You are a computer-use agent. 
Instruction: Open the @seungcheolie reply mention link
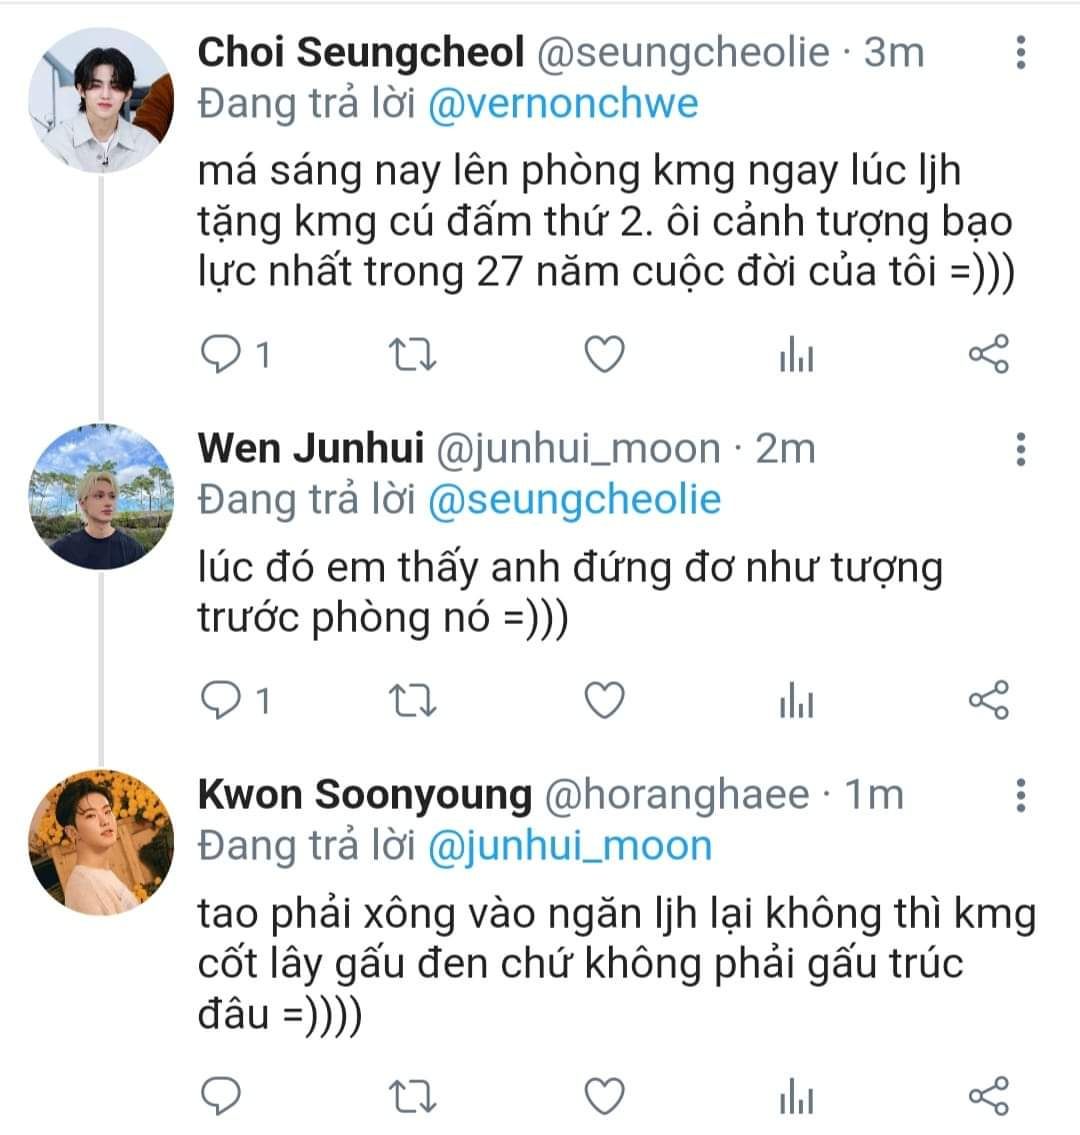(x=573, y=499)
